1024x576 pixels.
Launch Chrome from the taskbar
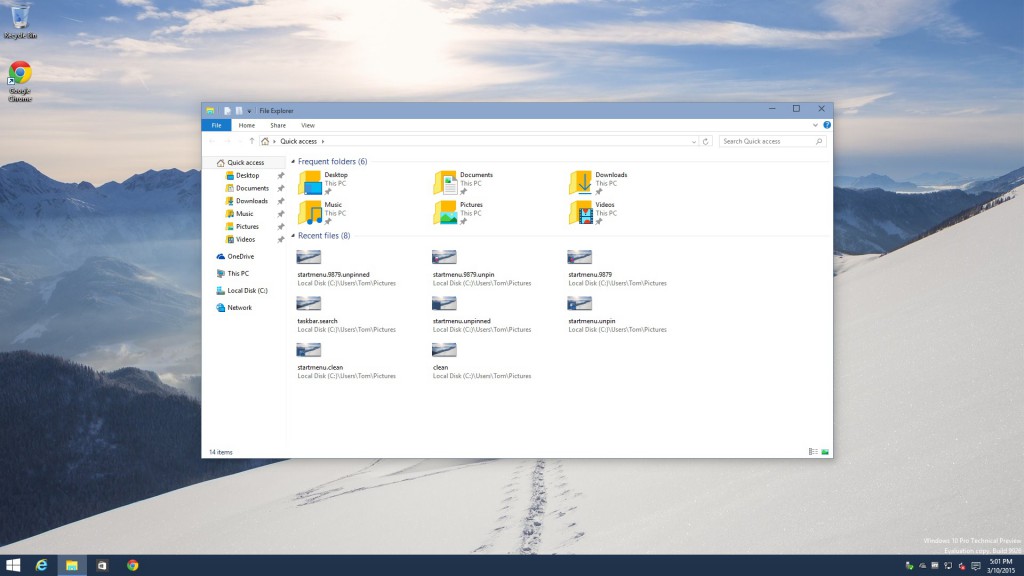pyautogui.click(x=133, y=566)
